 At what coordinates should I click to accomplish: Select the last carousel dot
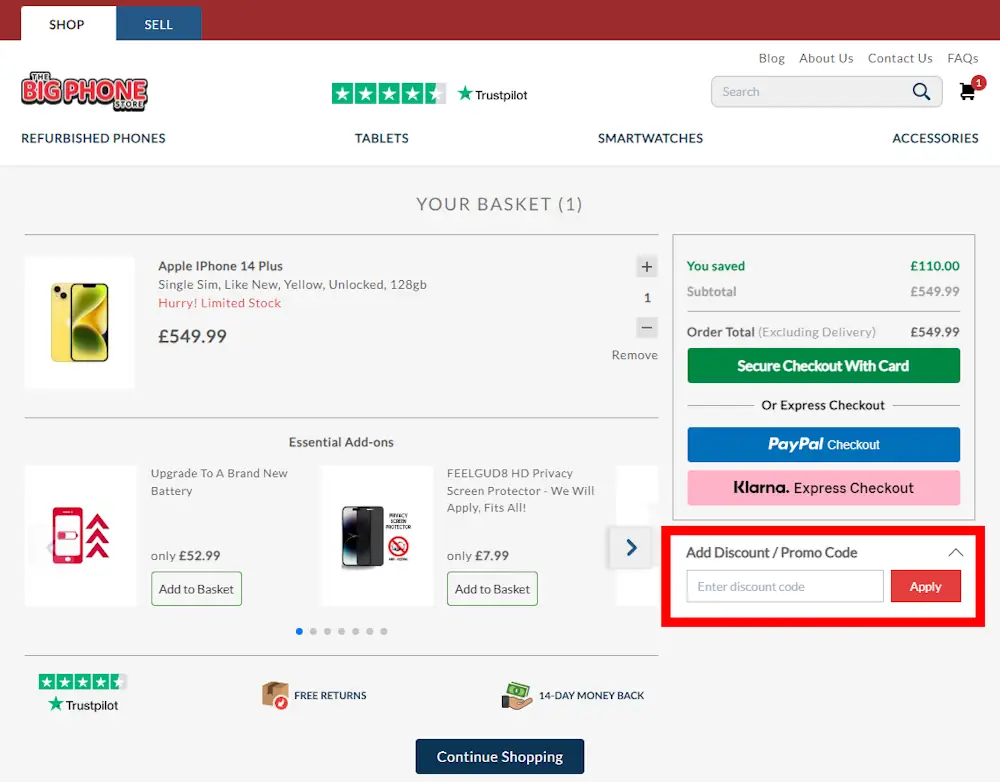tap(383, 631)
